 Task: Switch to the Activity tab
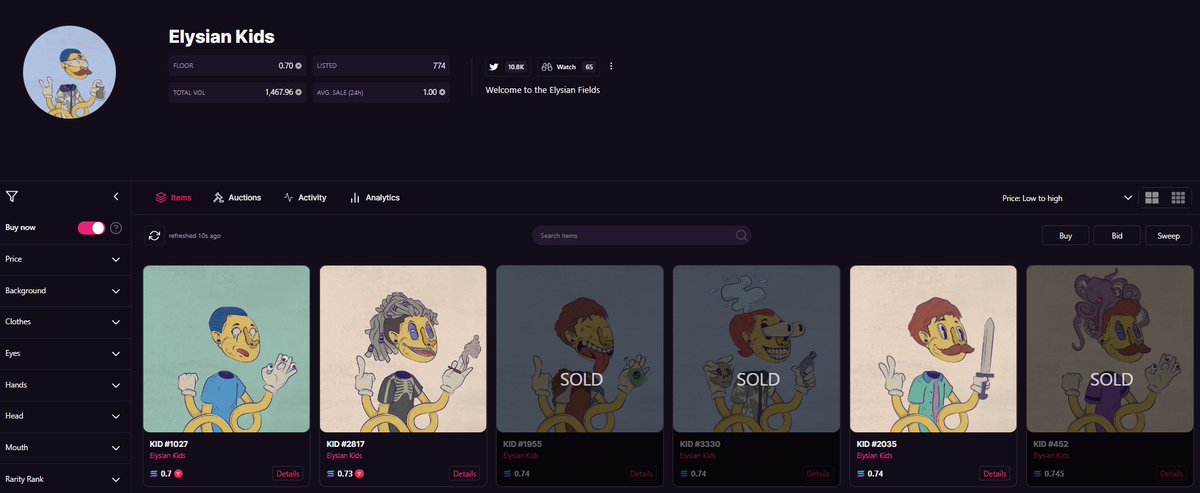coord(305,198)
